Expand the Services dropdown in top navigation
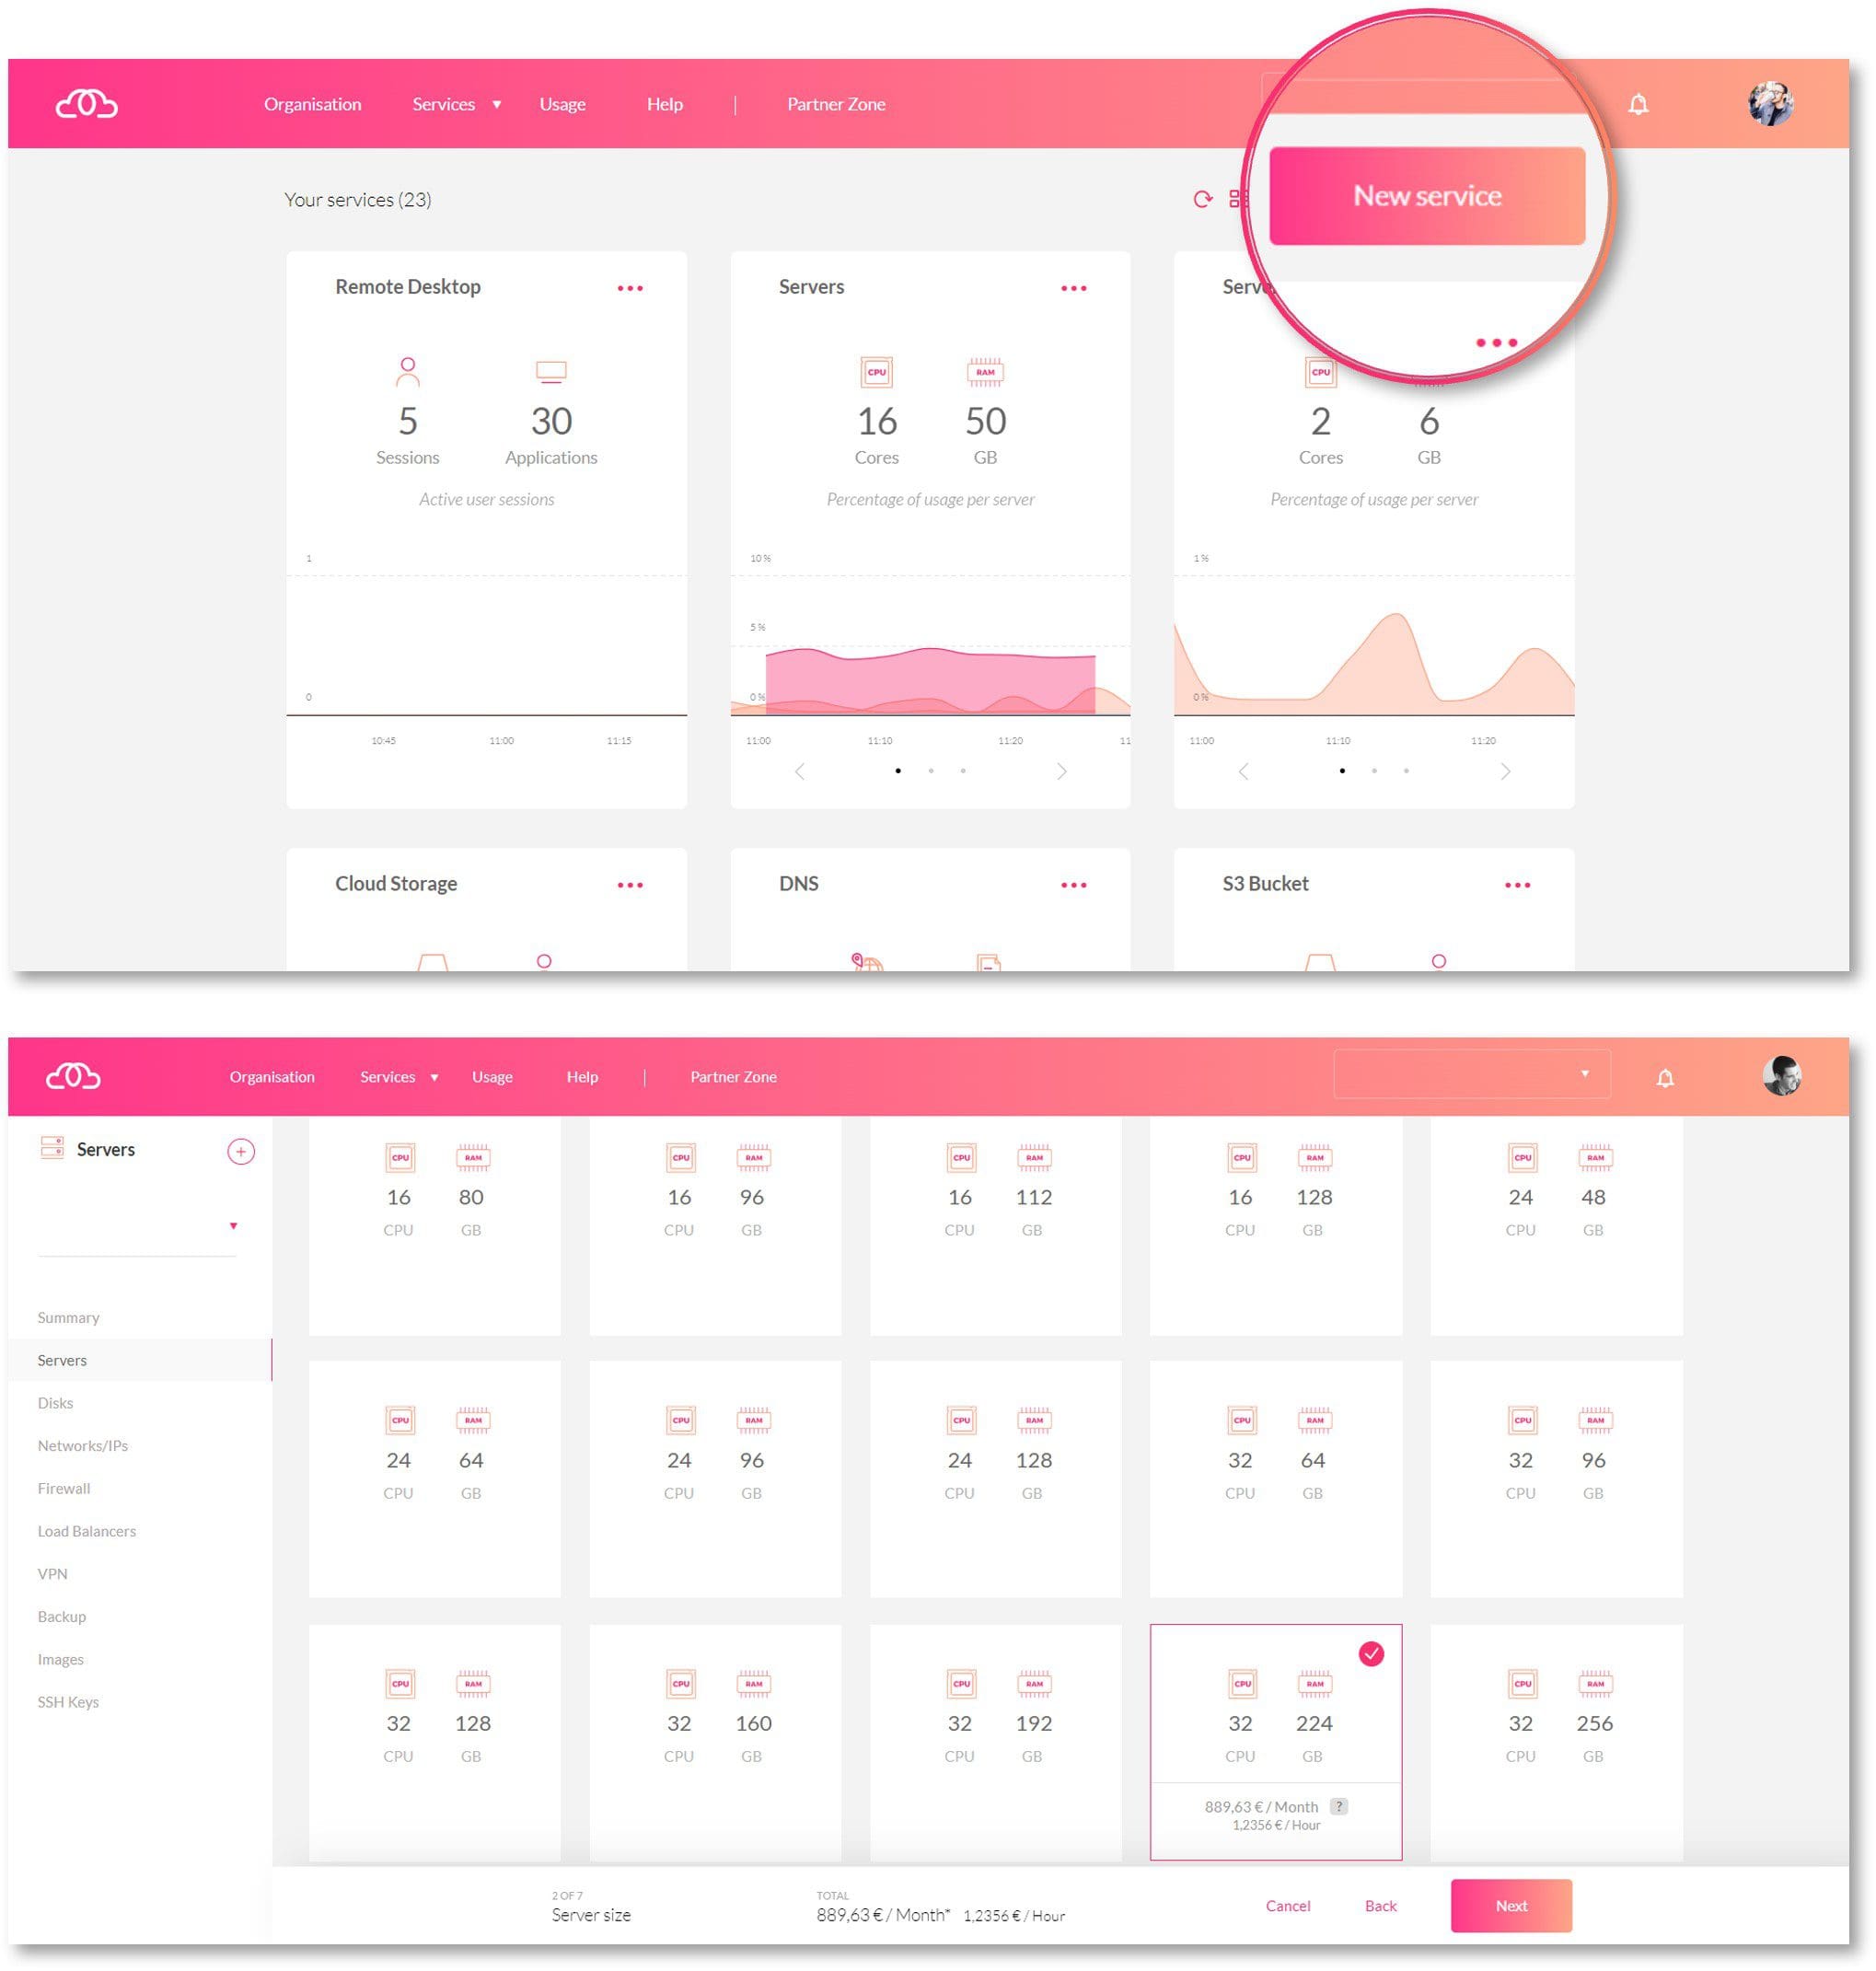 (x=450, y=106)
